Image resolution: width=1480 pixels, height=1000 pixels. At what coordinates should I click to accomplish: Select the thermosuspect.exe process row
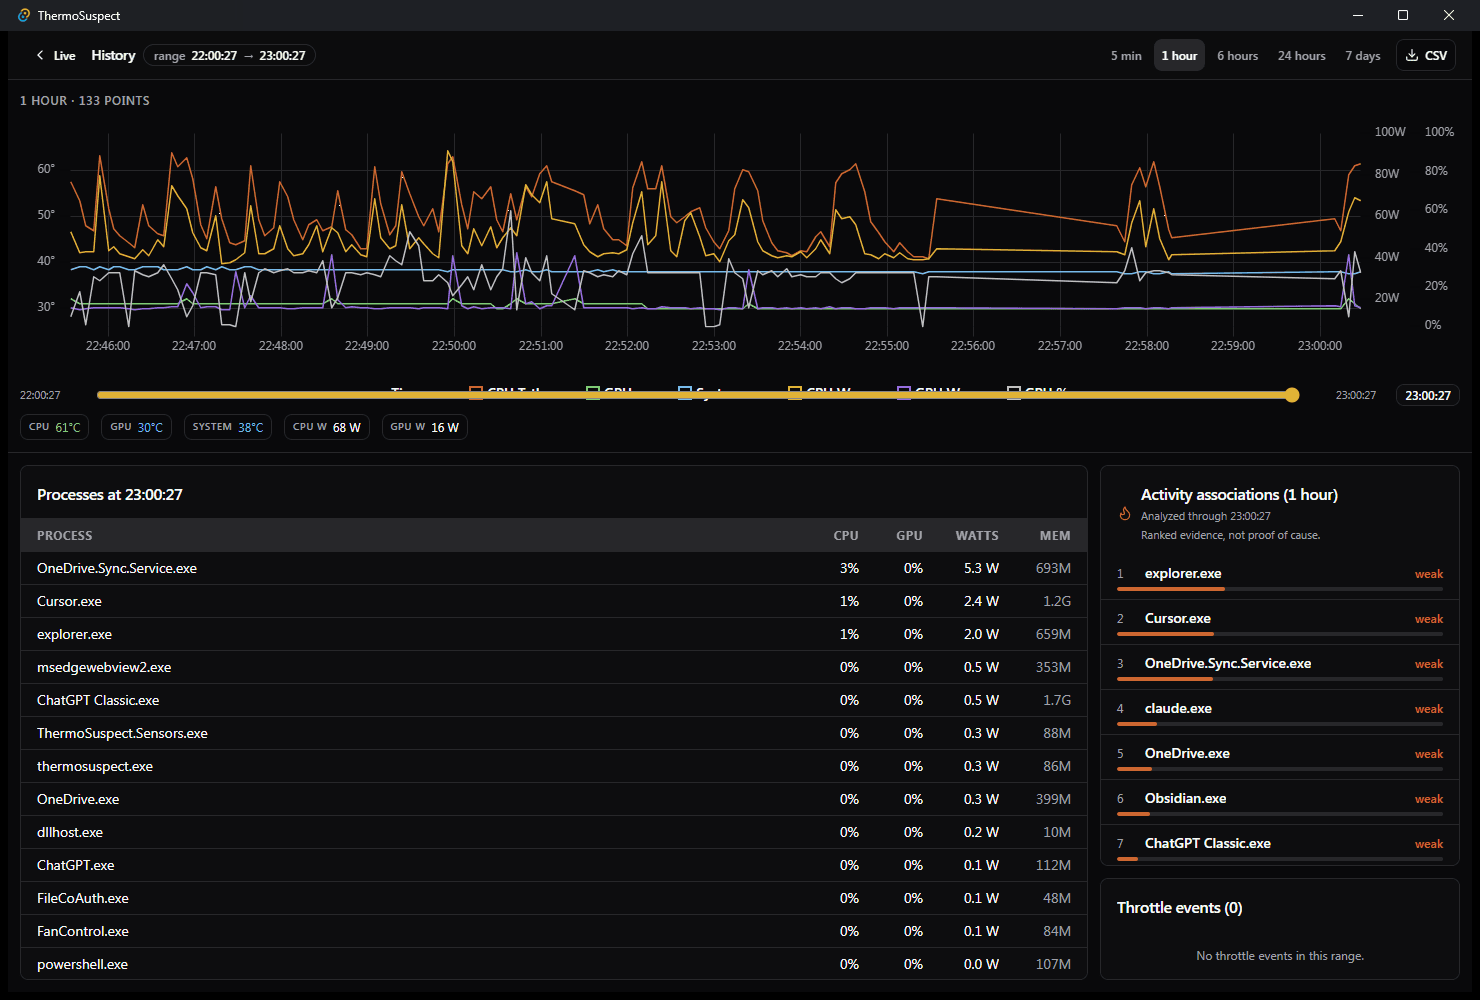[554, 766]
